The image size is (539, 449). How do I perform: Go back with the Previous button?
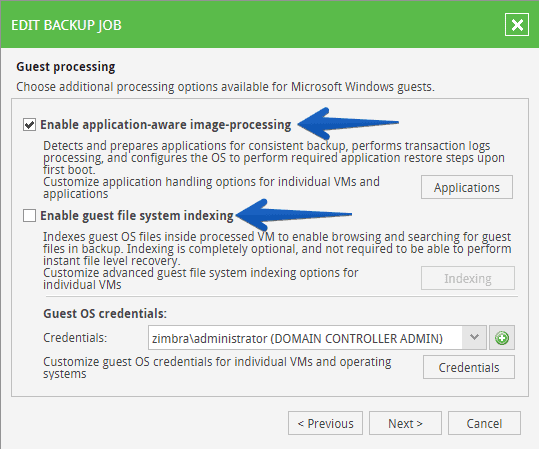coord(325,423)
